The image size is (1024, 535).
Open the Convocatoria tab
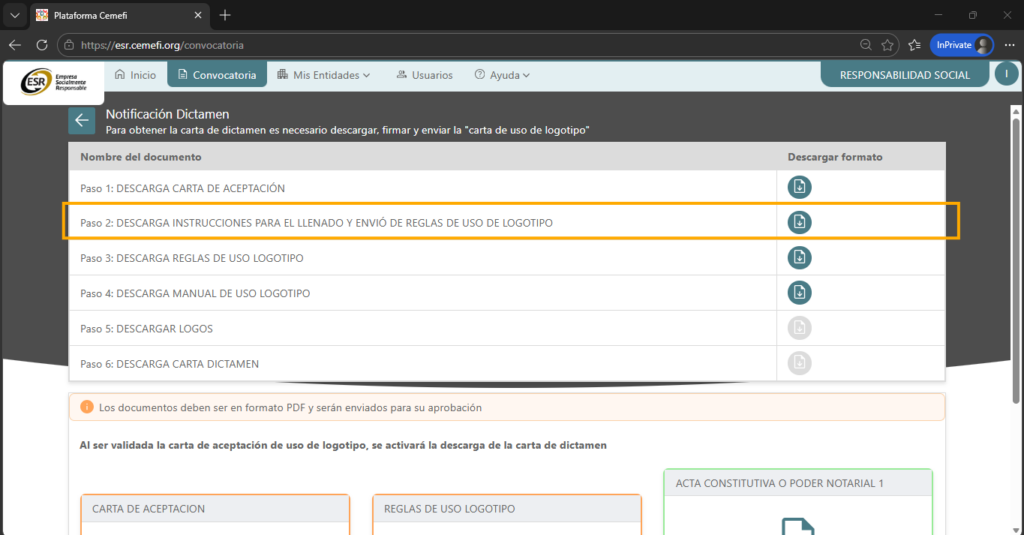(217, 75)
